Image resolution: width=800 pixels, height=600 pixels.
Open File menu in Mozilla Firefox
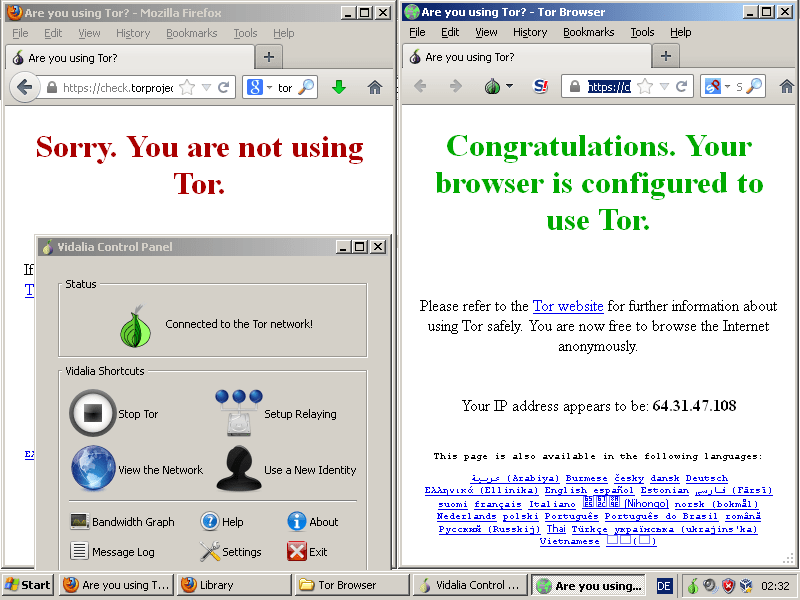[x=20, y=33]
